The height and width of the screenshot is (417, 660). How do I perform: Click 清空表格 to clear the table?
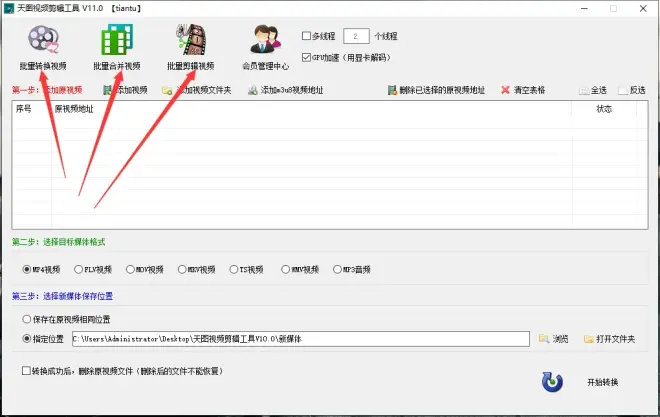(x=522, y=90)
